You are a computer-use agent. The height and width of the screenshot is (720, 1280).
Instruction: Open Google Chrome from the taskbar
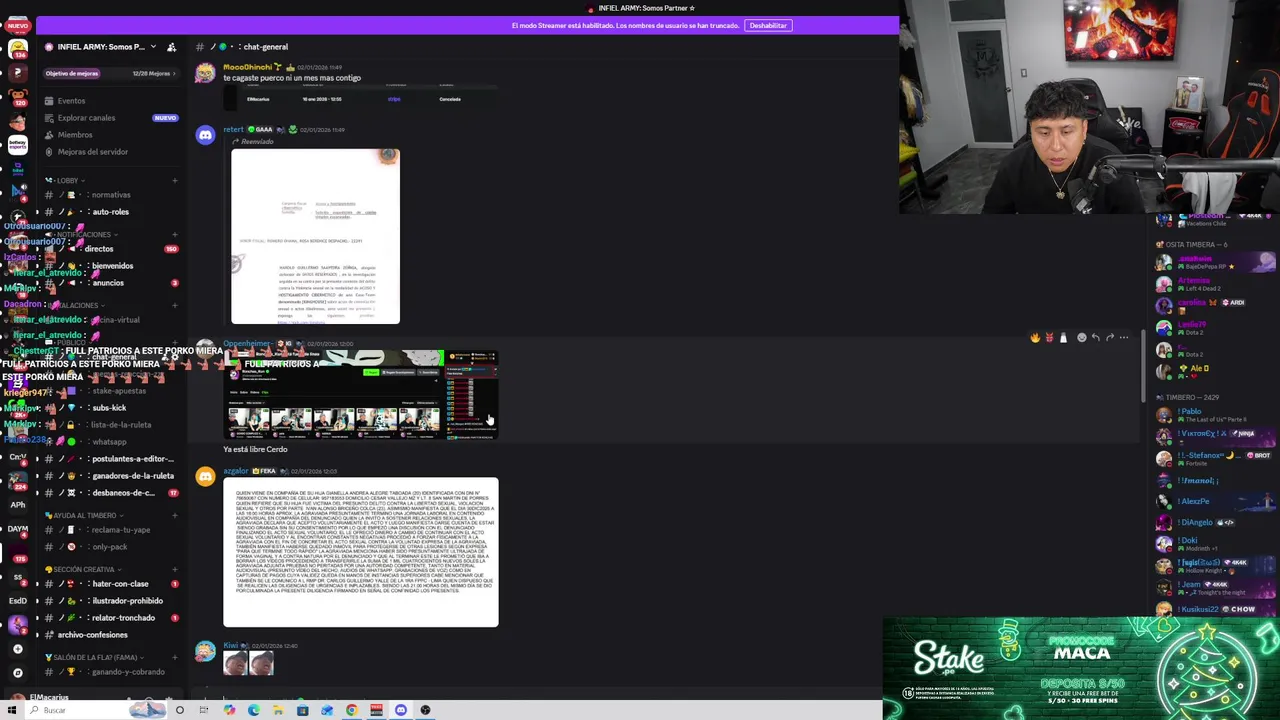[351, 710]
